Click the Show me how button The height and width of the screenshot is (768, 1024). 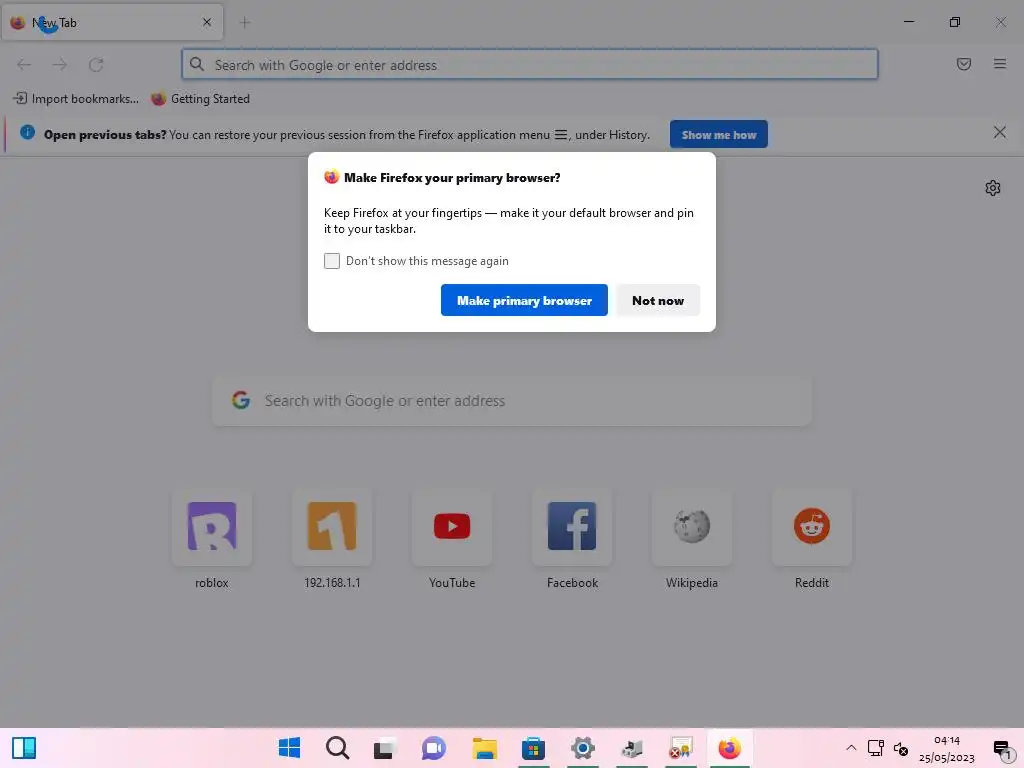718,135
